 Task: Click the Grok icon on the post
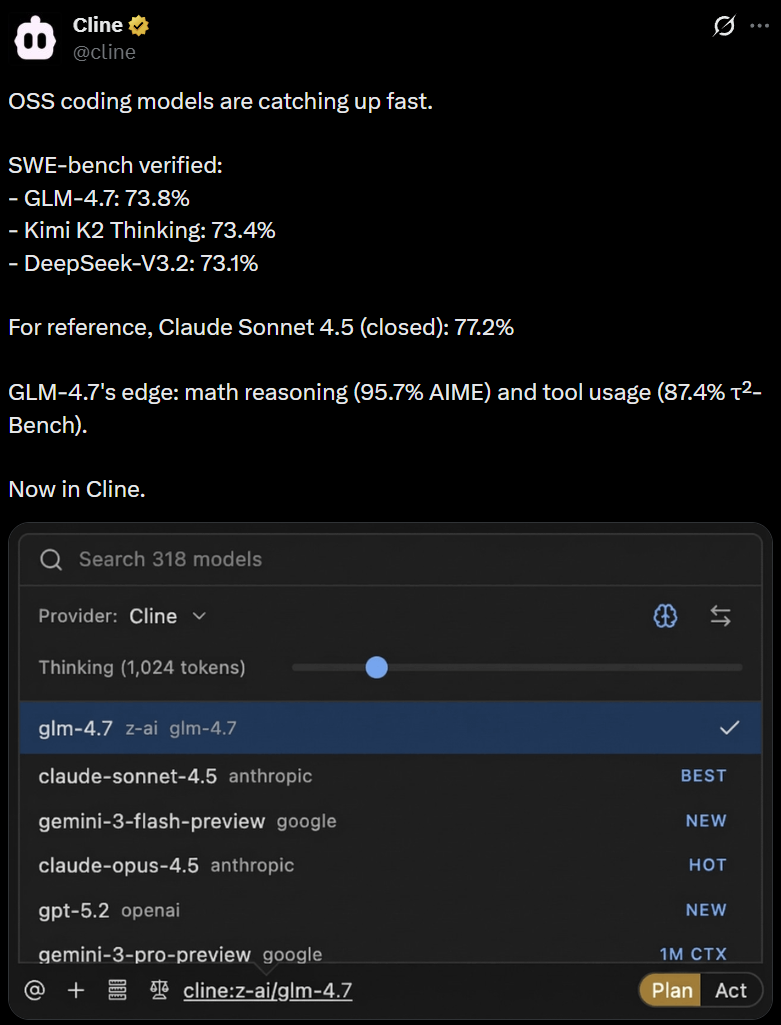[724, 27]
